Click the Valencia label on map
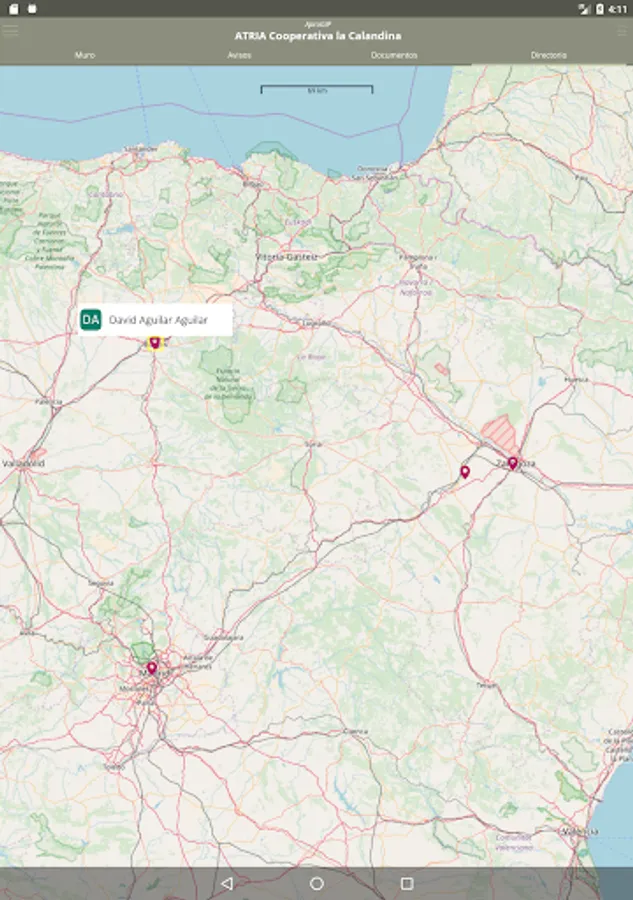This screenshot has height=900, width=633. (580, 831)
